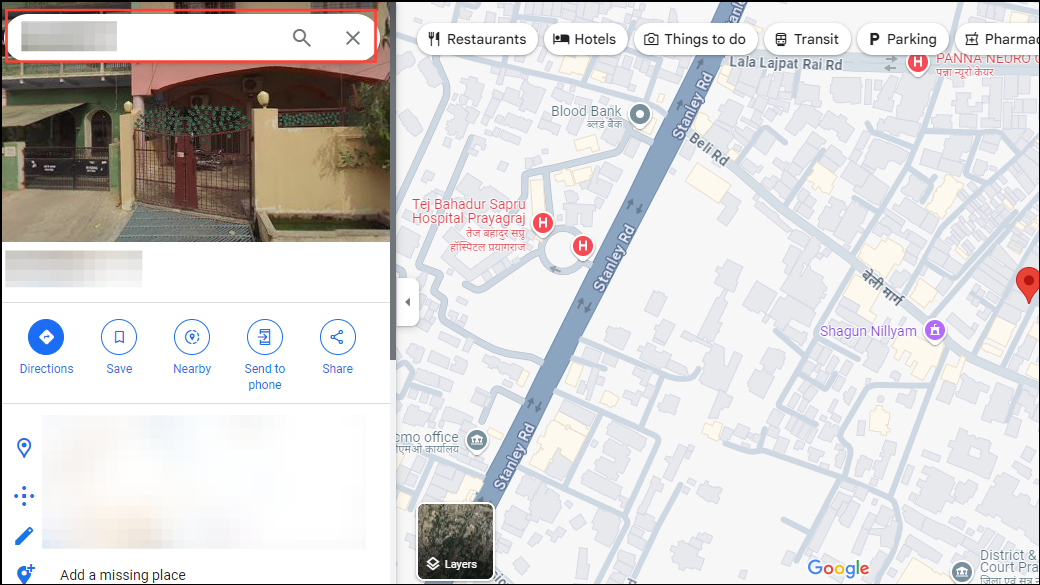
Task: Expand the Hotels category chip
Action: [586, 39]
